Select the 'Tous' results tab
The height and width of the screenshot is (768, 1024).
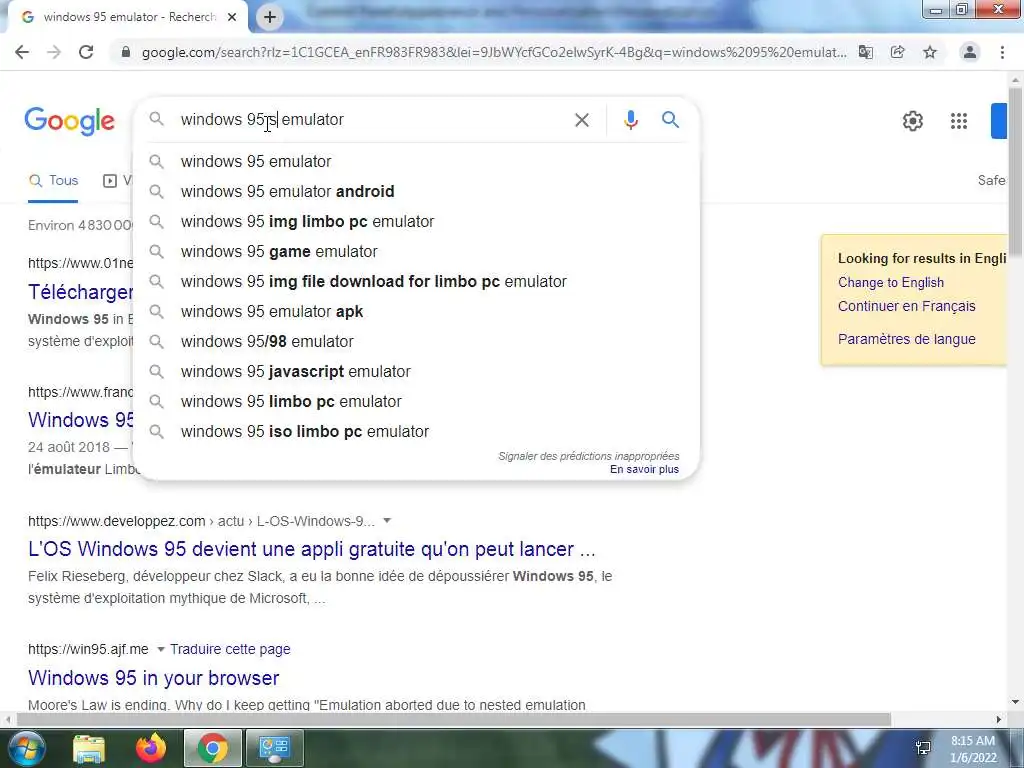[54, 181]
